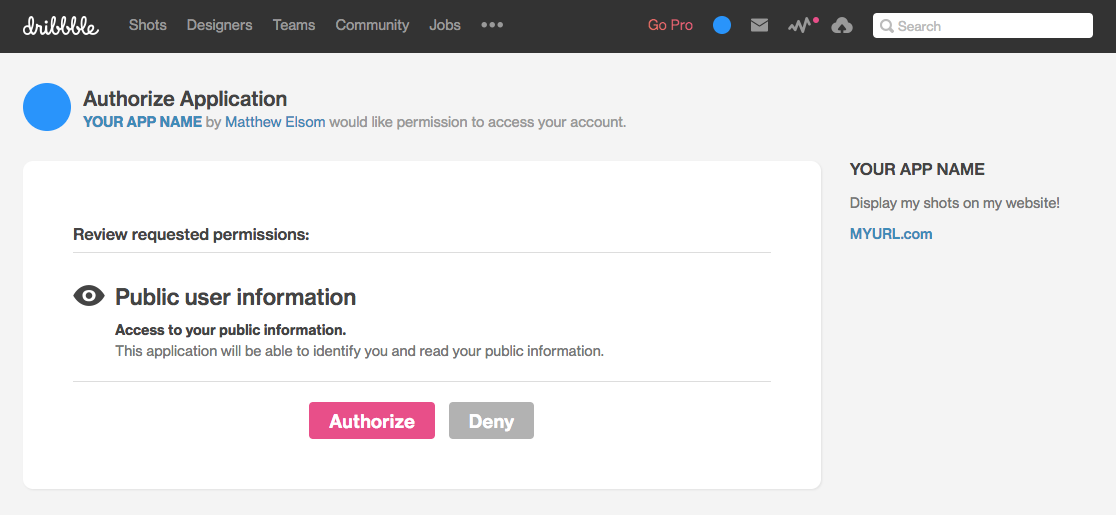Click the eye icon beside Public user information
This screenshot has height=515, width=1116.
tap(89, 296)
